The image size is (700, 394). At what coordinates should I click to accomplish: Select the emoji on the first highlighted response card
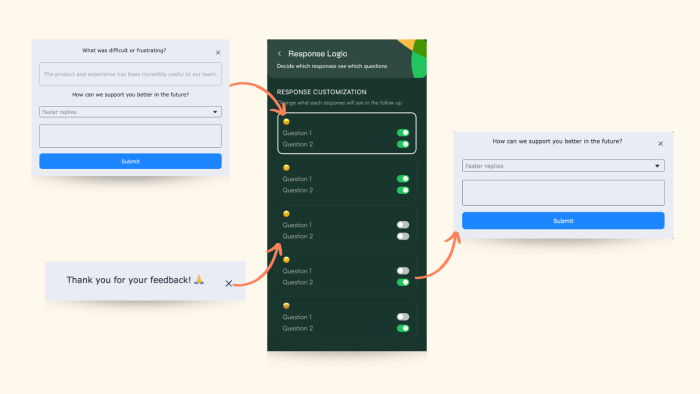tap(287, 121)
